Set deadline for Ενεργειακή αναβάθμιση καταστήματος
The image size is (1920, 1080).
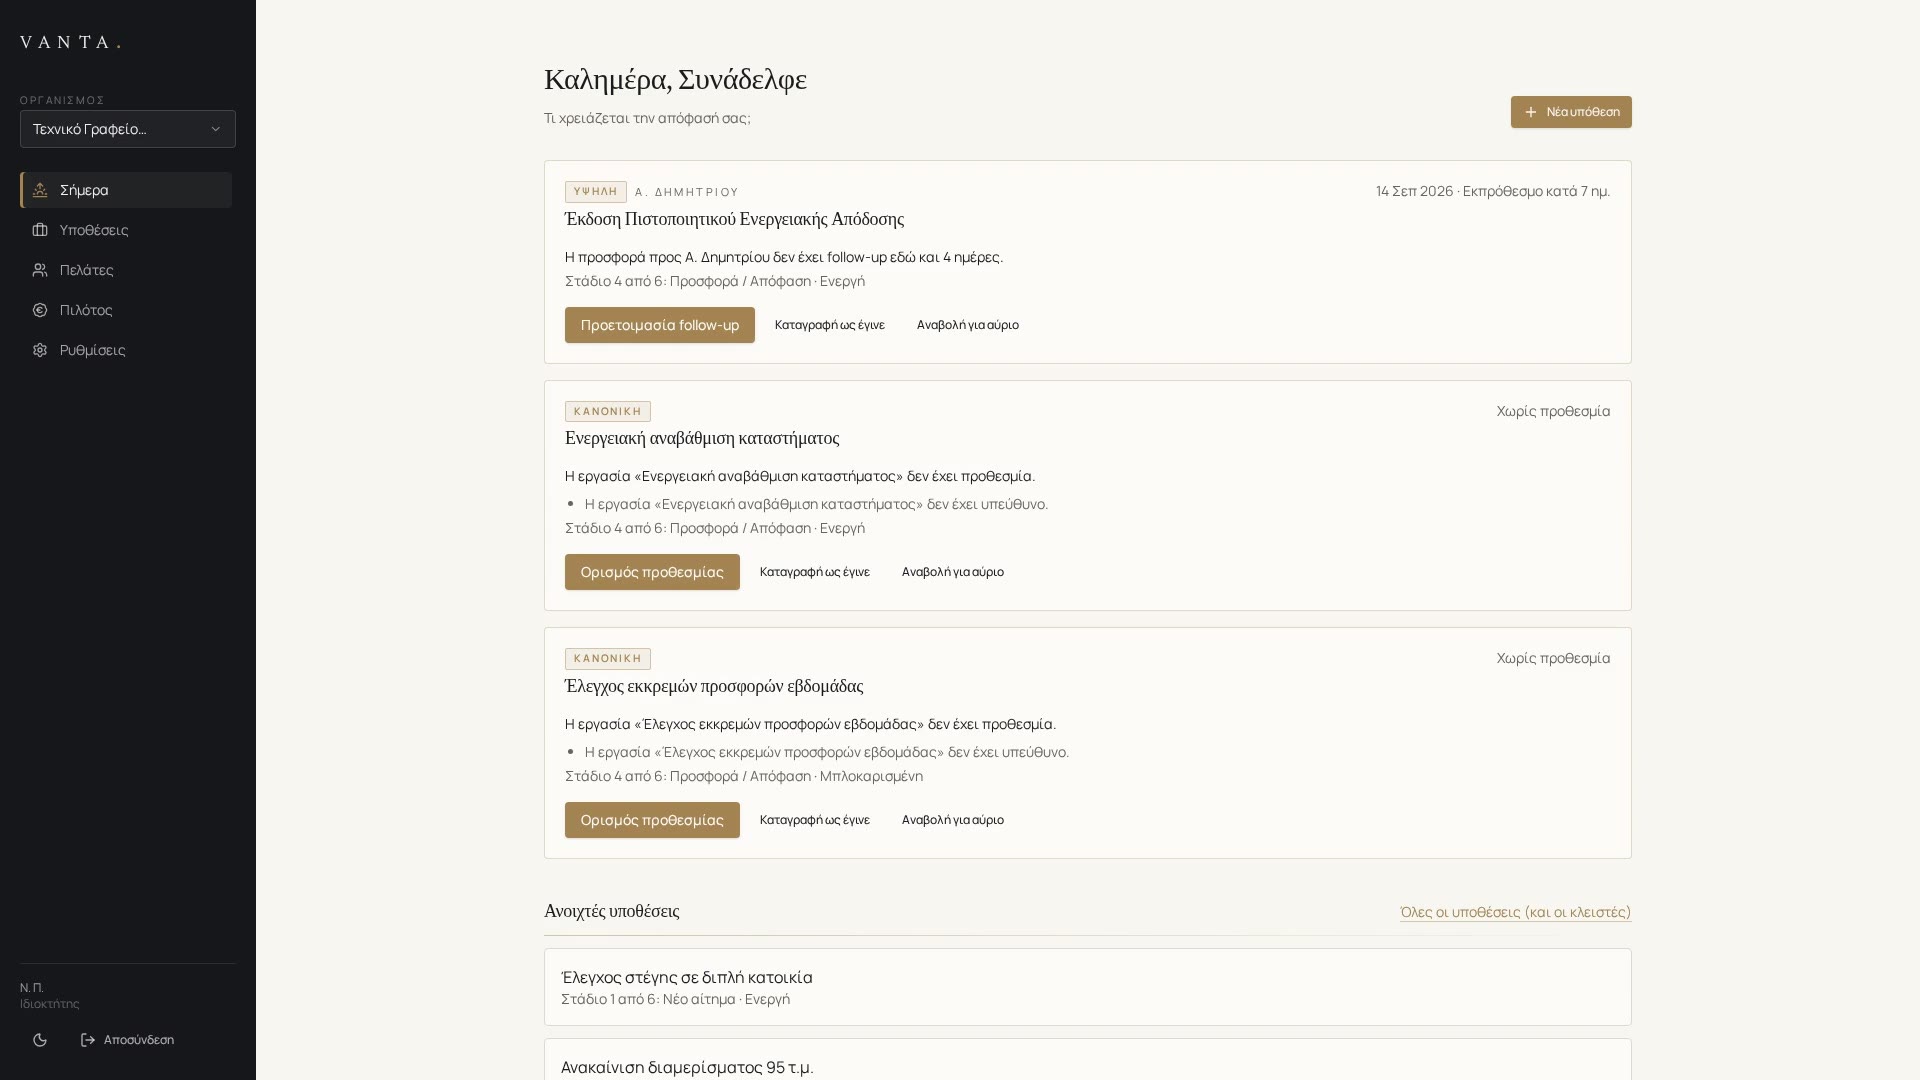pyautogui.click(x=652, y=572)
